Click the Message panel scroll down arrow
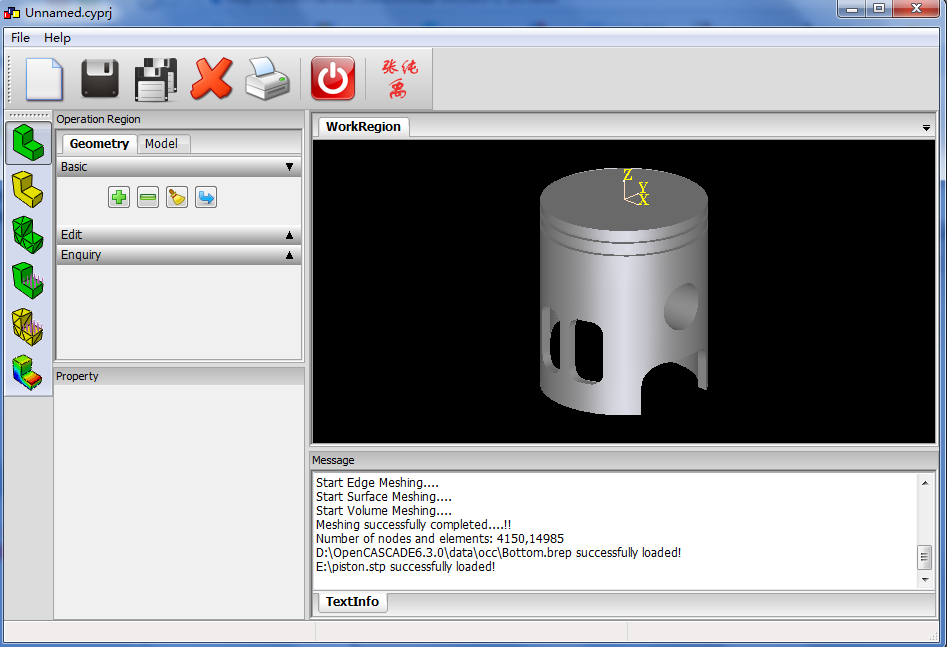Image resolution: width=947 pixels, height=647 pixels. tap(925, 580)
